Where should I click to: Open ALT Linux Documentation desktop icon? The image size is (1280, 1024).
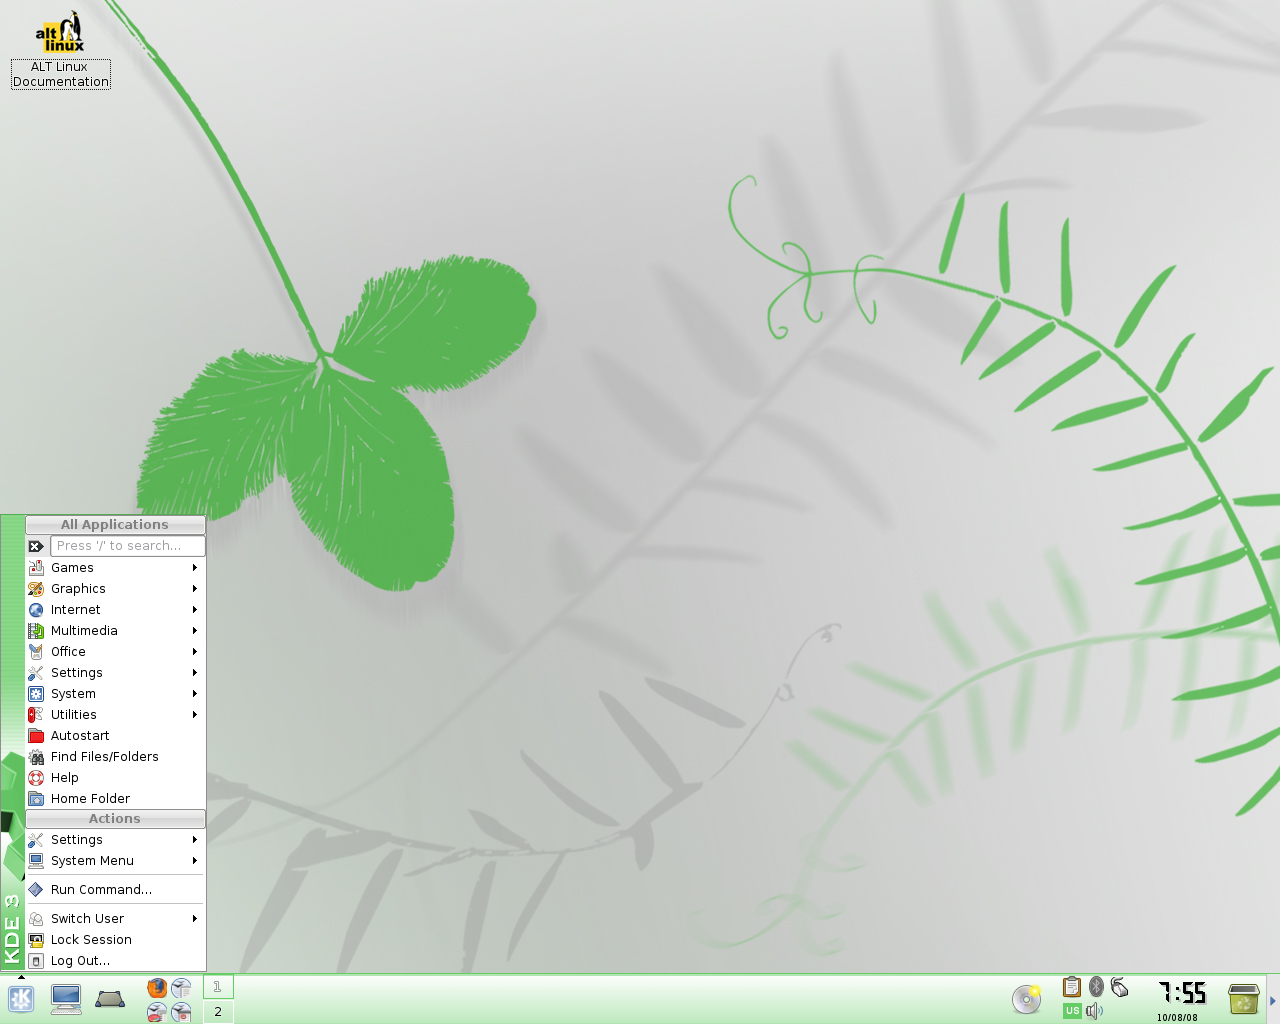(x=61, y=50)
